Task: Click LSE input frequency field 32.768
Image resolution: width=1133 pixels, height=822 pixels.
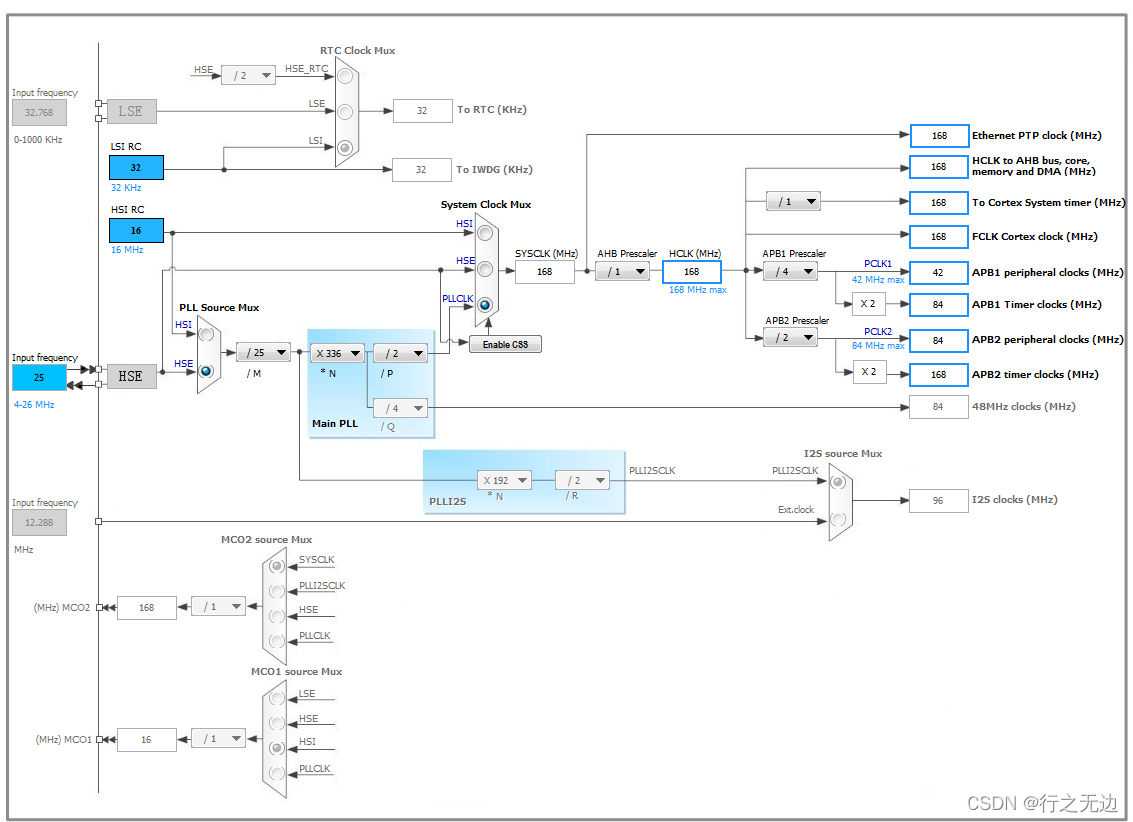Action: tap(39, 113)
